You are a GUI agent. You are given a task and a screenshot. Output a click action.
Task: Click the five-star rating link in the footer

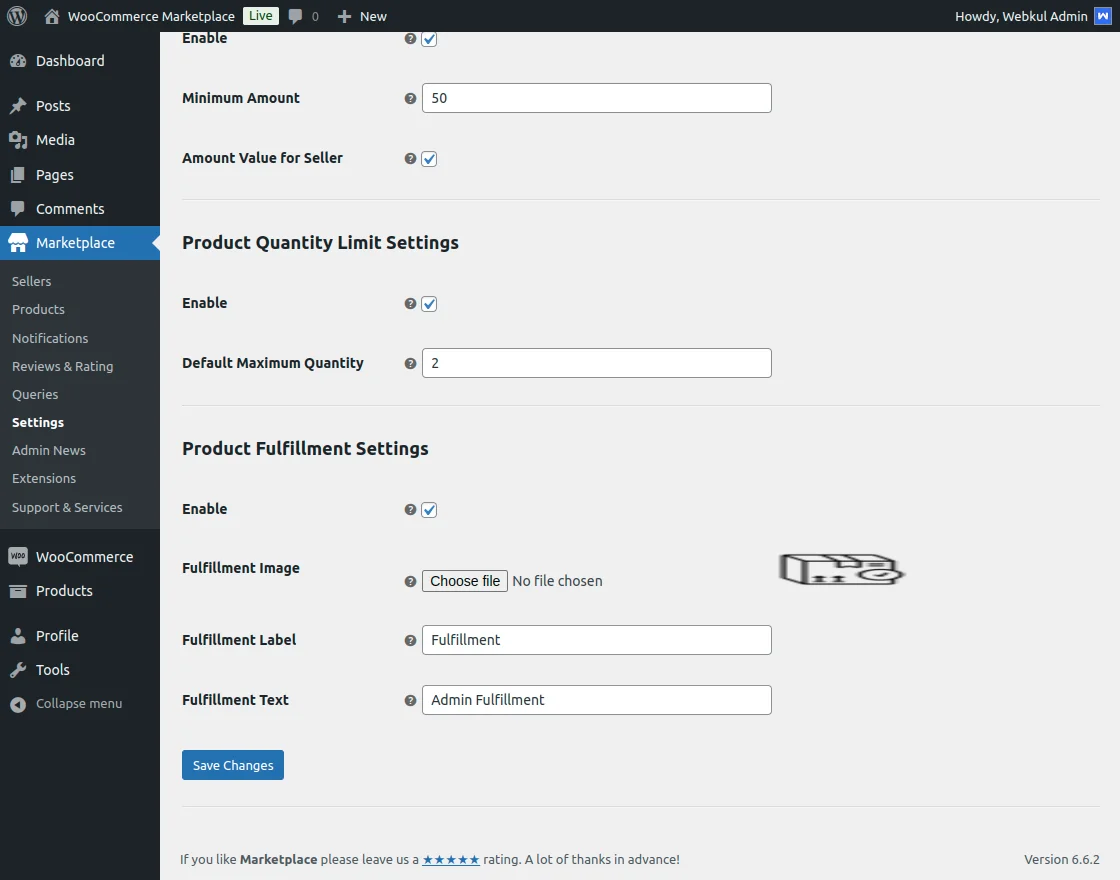point(450,859)
